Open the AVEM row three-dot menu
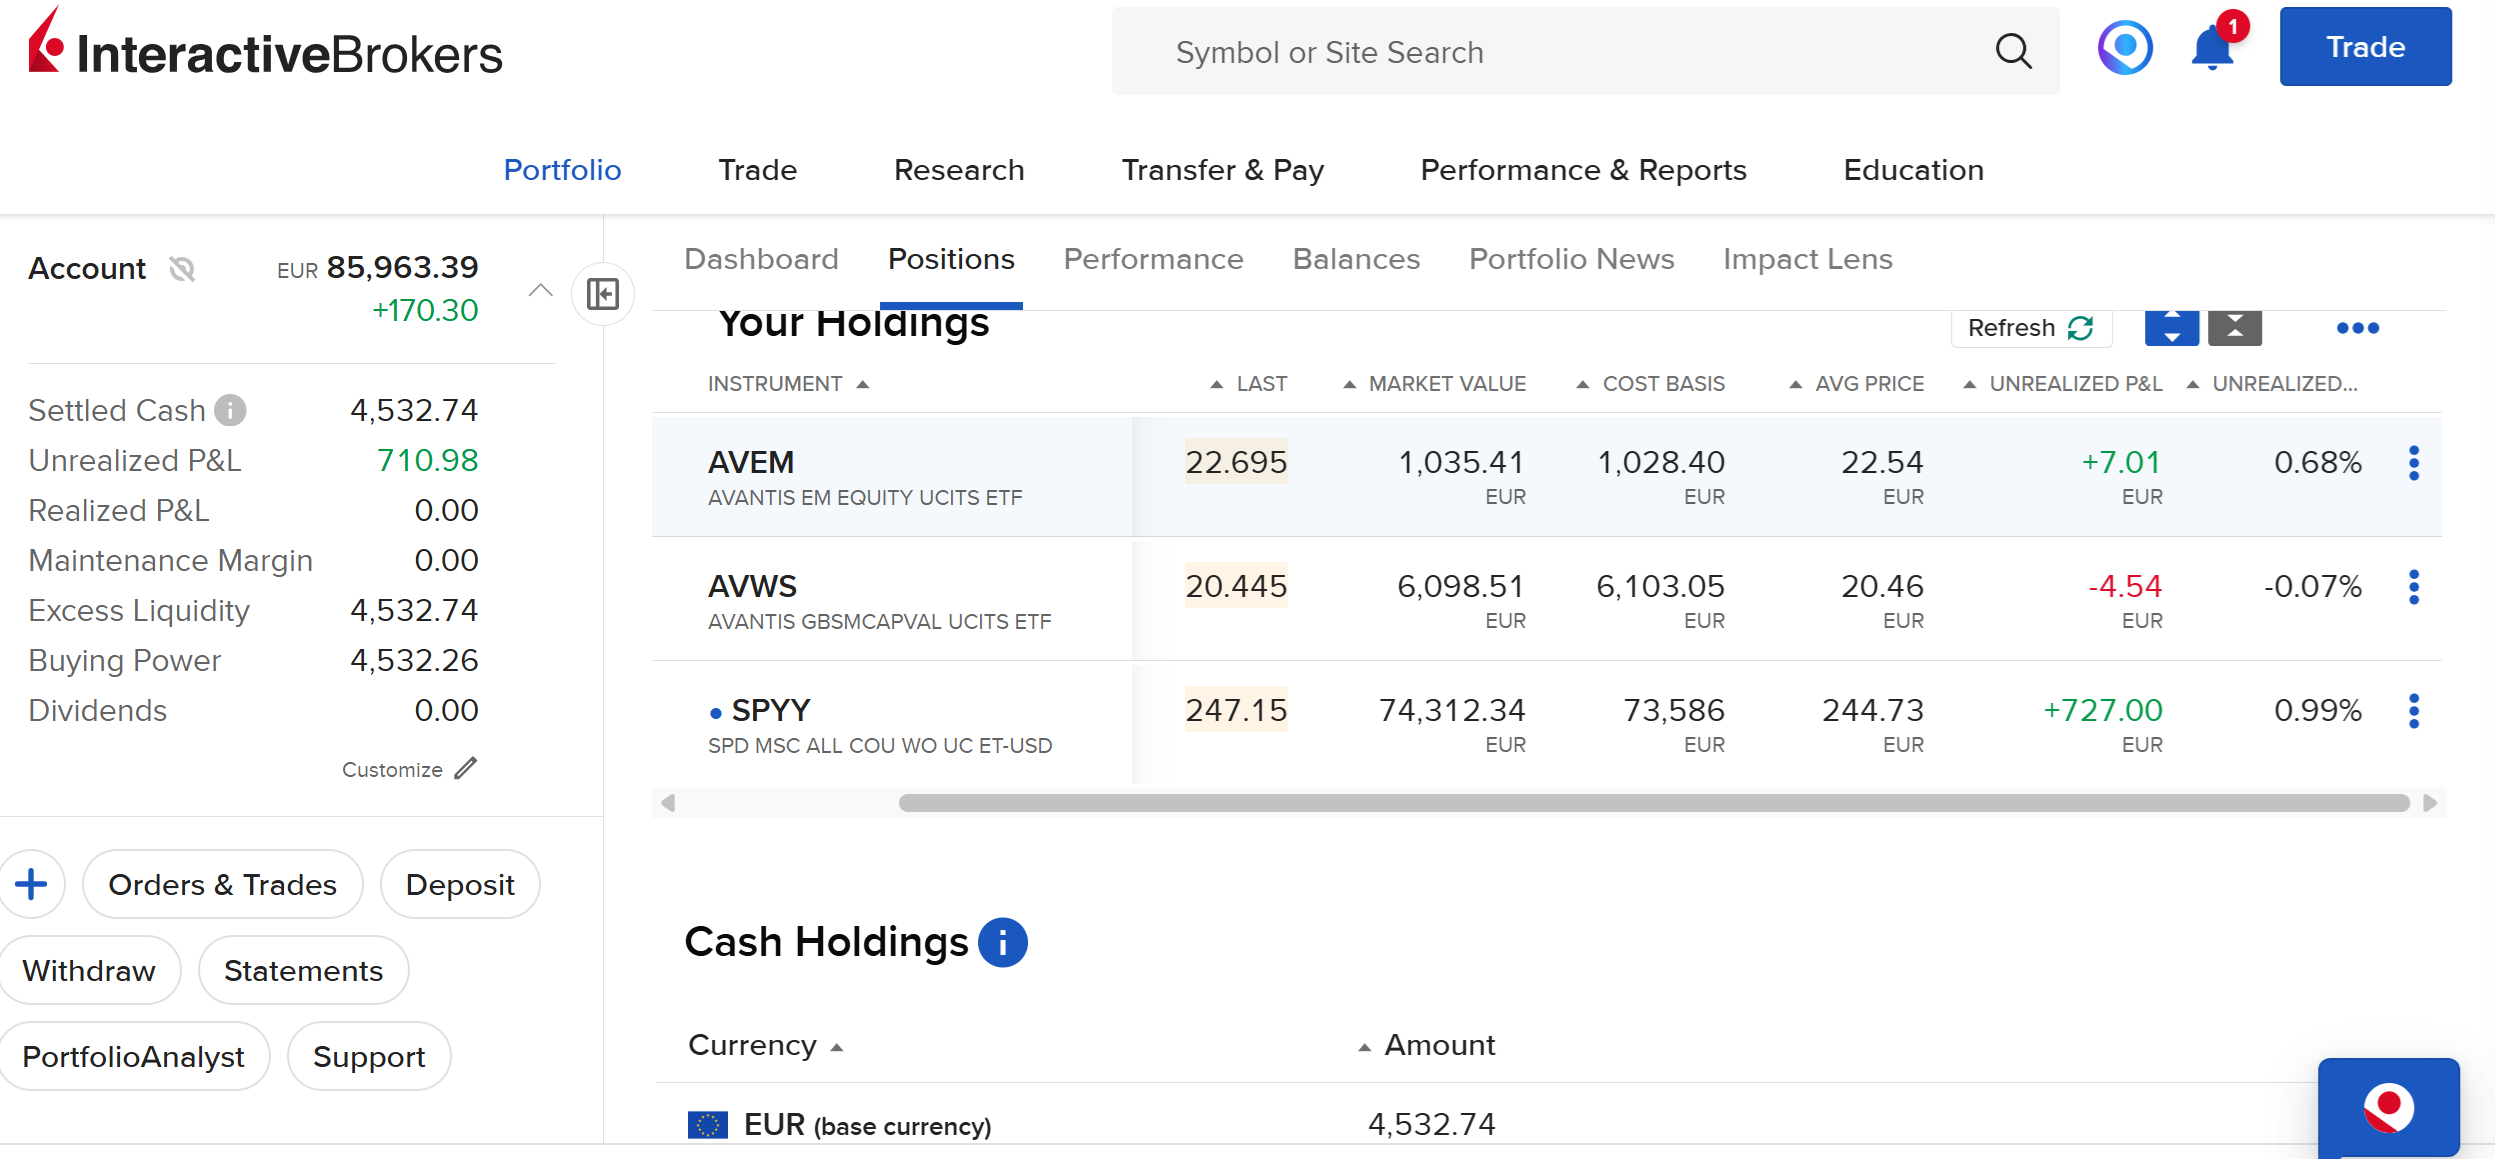The height and width of the screenshot is (1159, 2495). 2413,463
